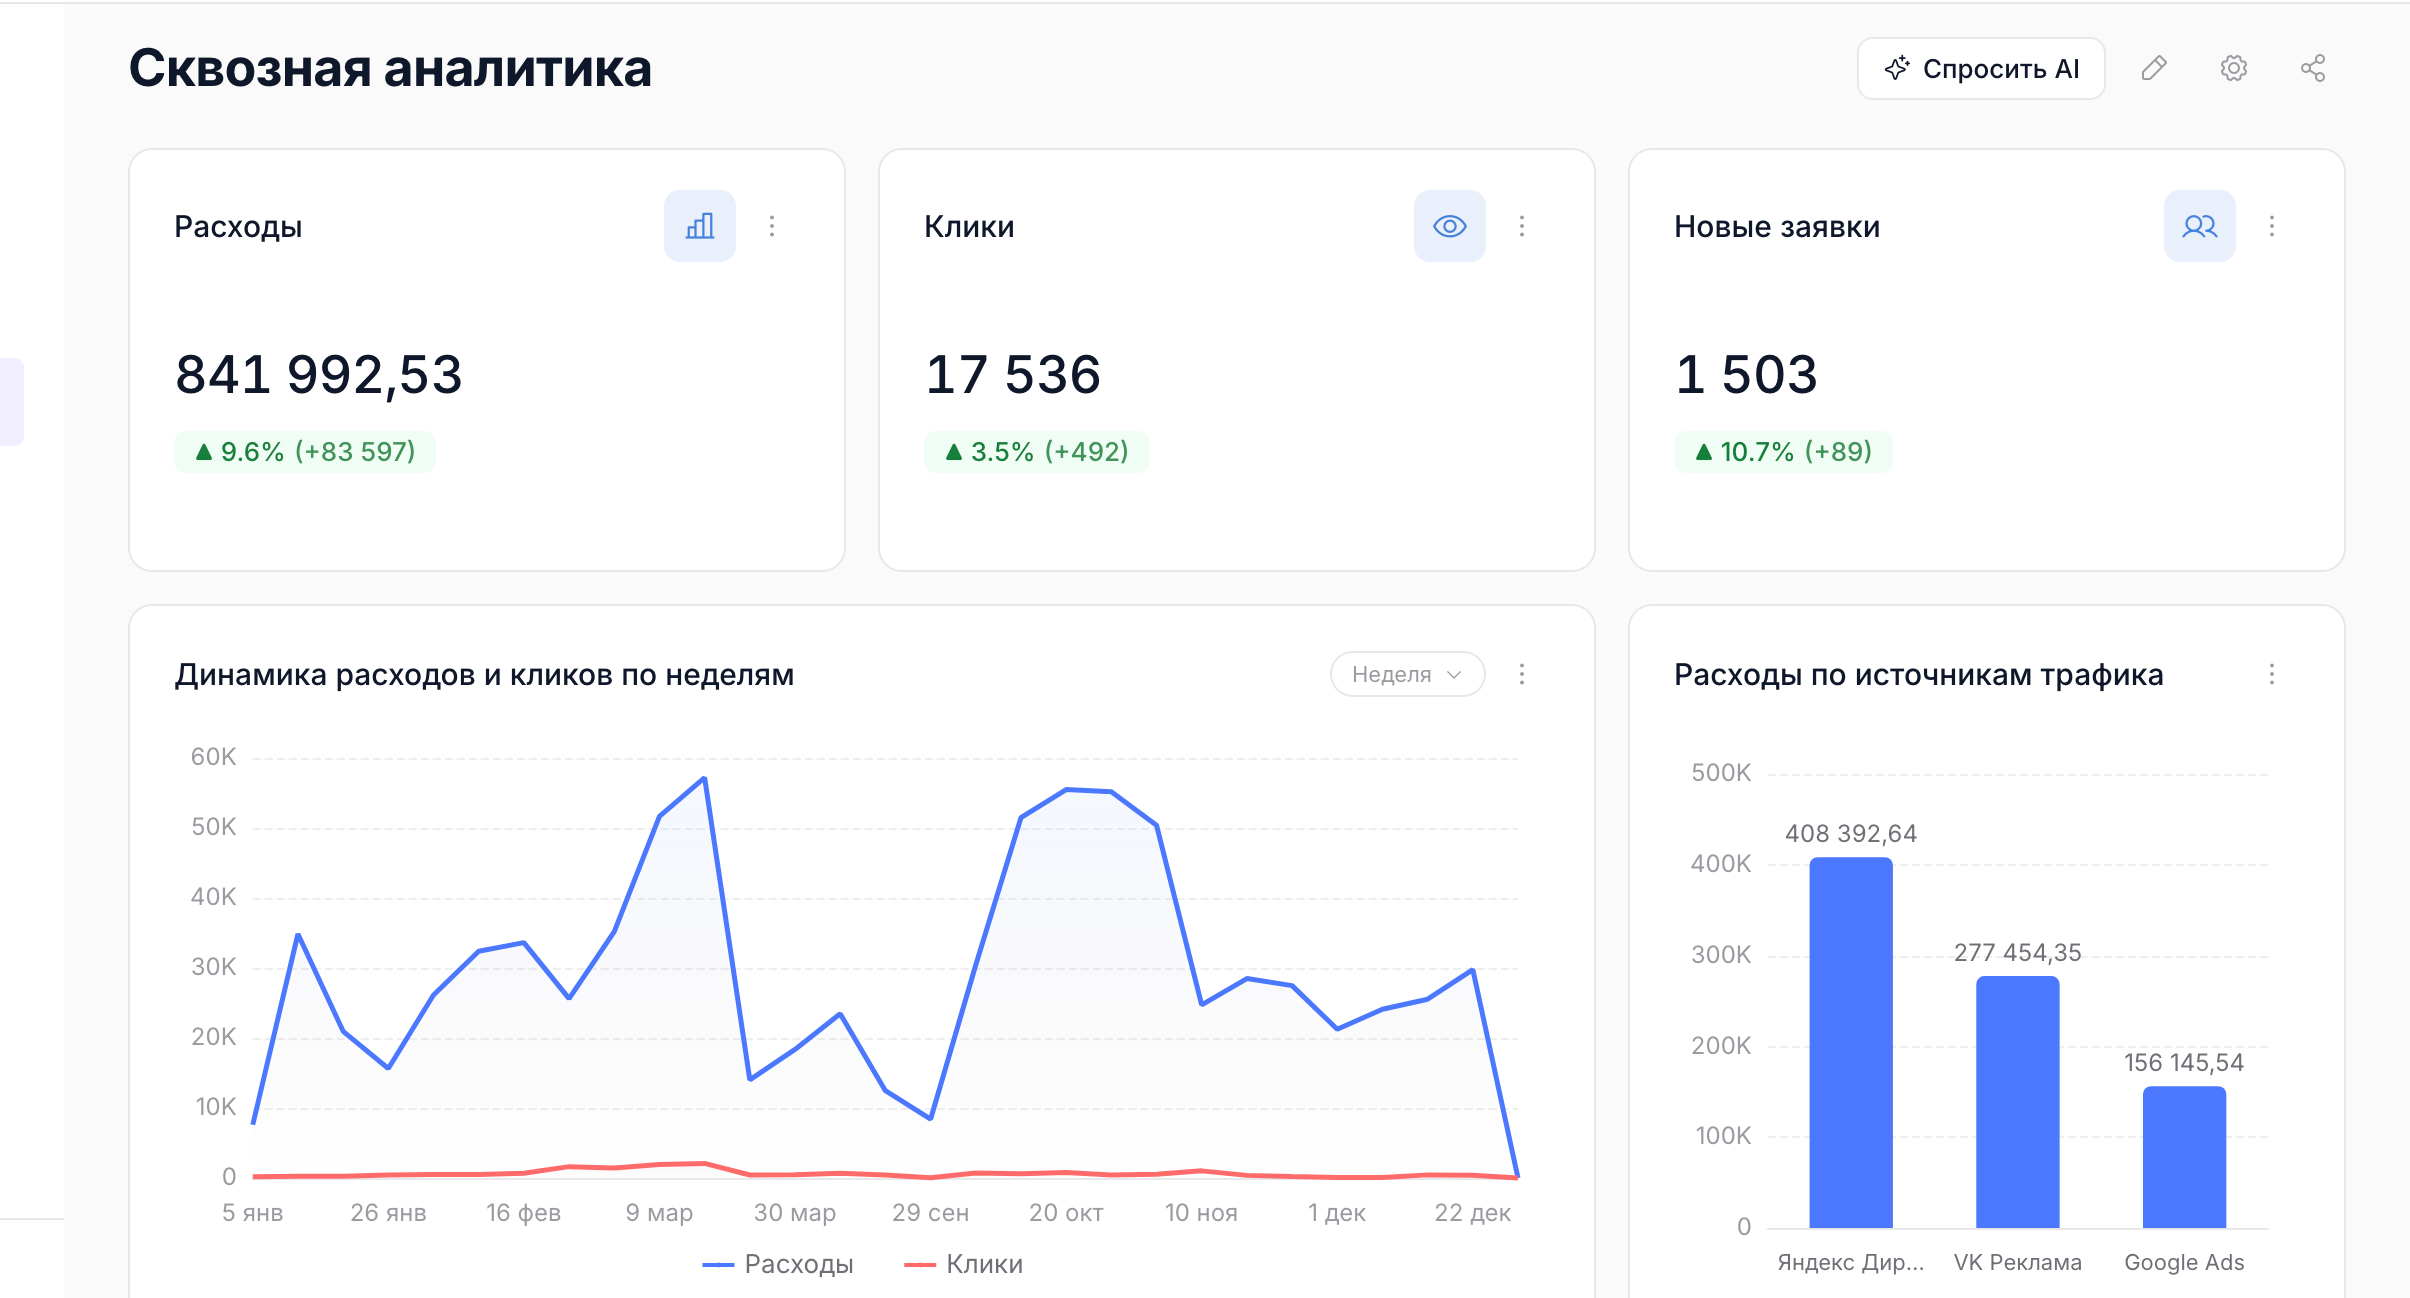Image resolution: width=2410 pixels, height=1298 pixels.
Task: Toggle the Клики series in chart legend
Action: (963, 1264)
